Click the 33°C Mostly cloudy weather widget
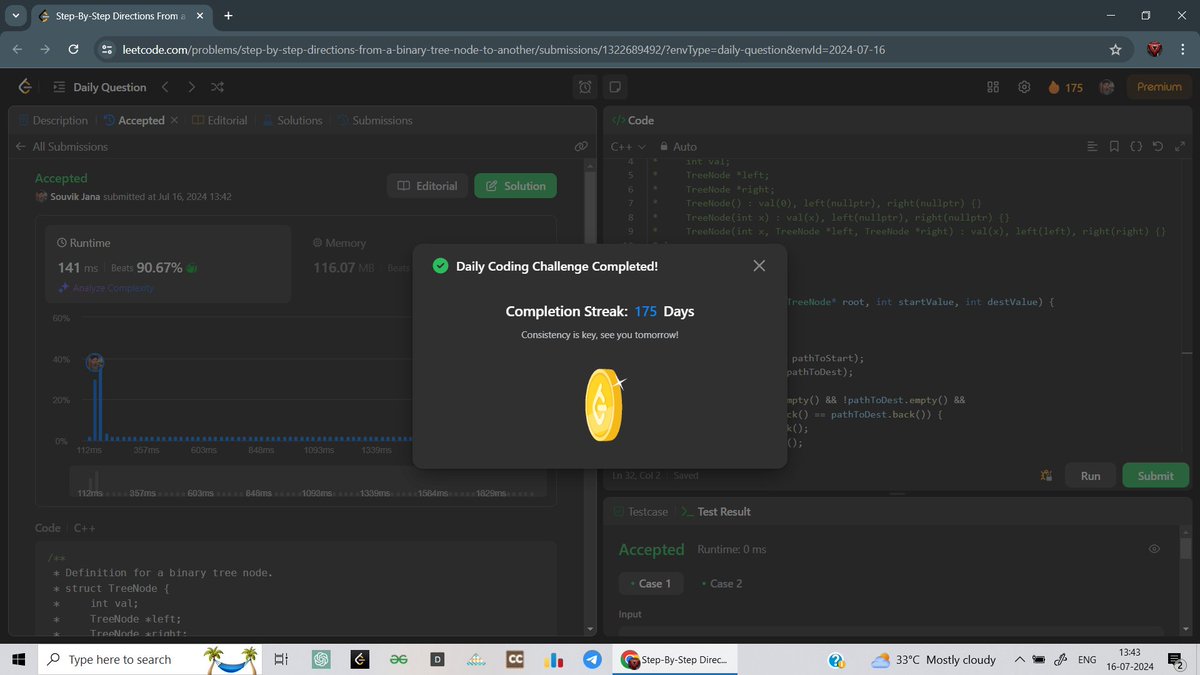 (x=934, y=660)
